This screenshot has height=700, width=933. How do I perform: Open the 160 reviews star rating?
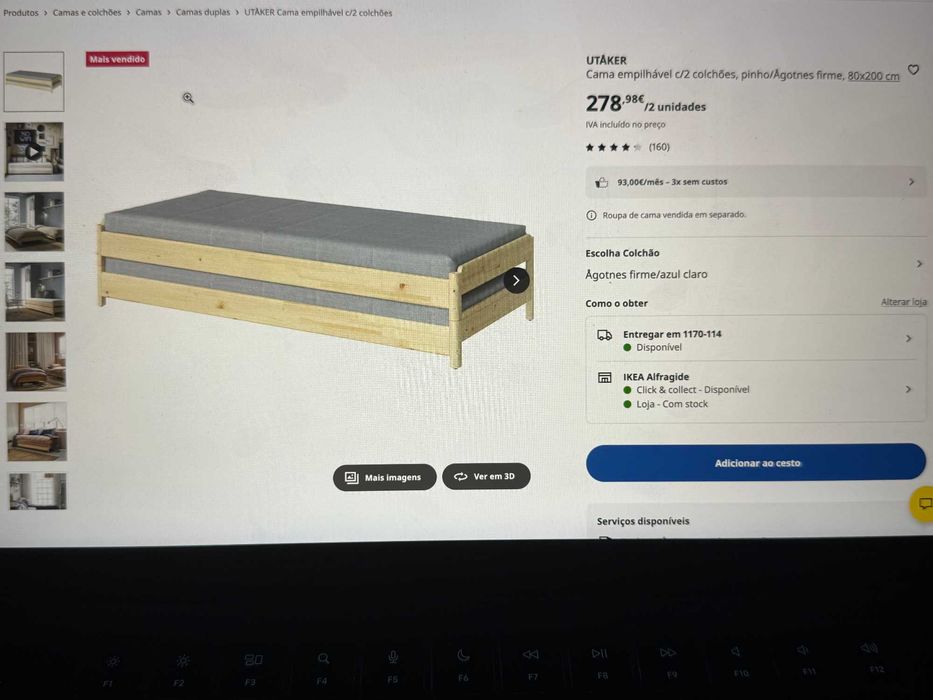pyautogui.click(x=628, y=147)
